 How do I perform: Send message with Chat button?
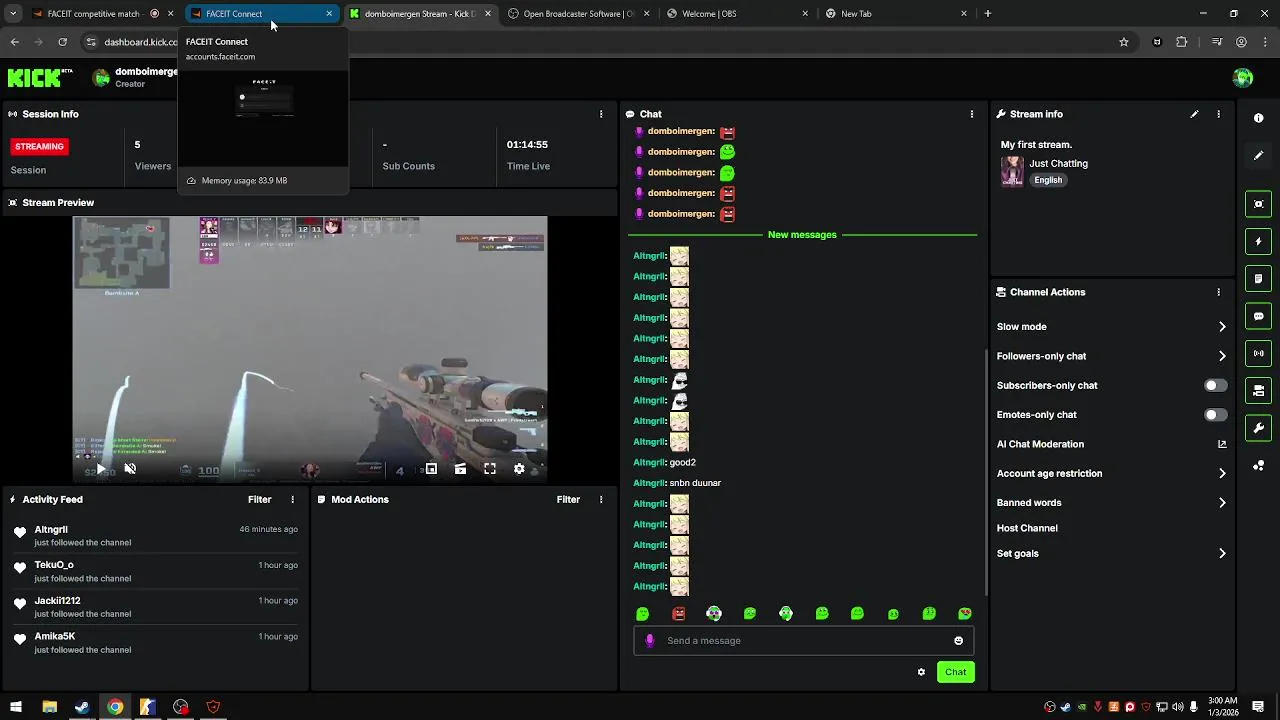tap(955, 672)
